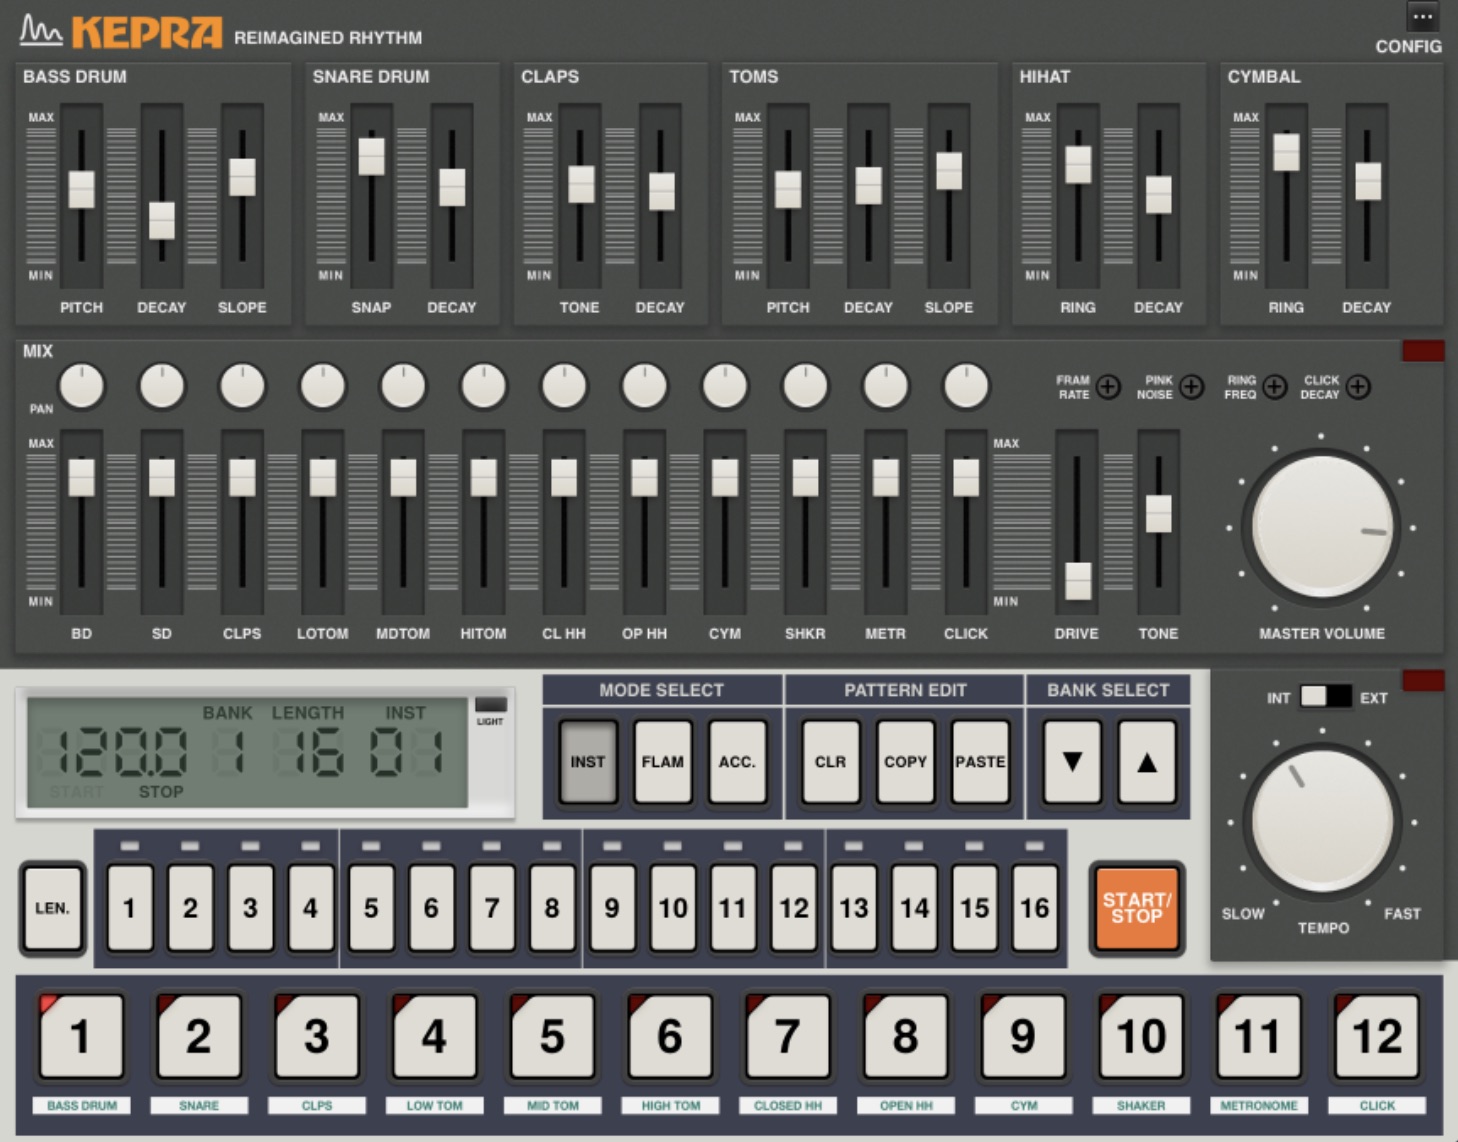Click the CL HH mix volume fader
Image resolution: width=1458 pixels, height=1142 pixels.
click(564, 478)
